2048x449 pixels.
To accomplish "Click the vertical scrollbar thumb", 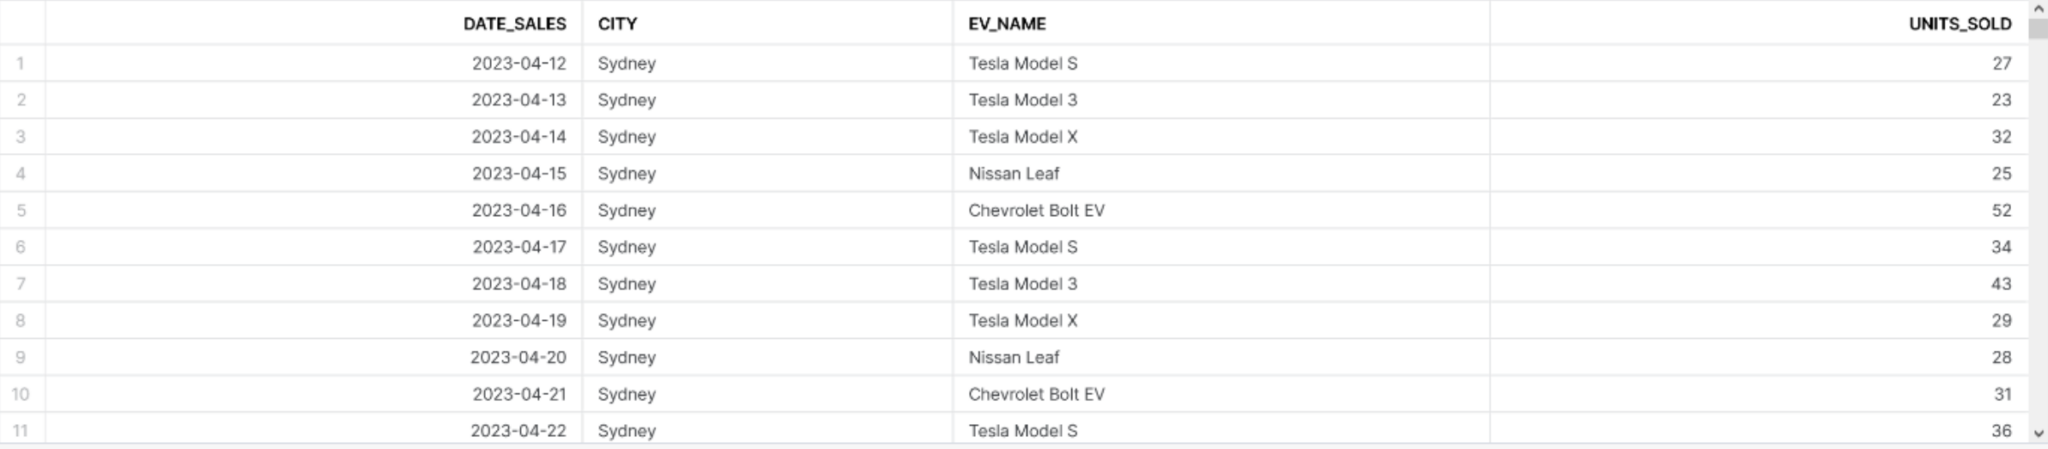I will tap(2039, 27).
